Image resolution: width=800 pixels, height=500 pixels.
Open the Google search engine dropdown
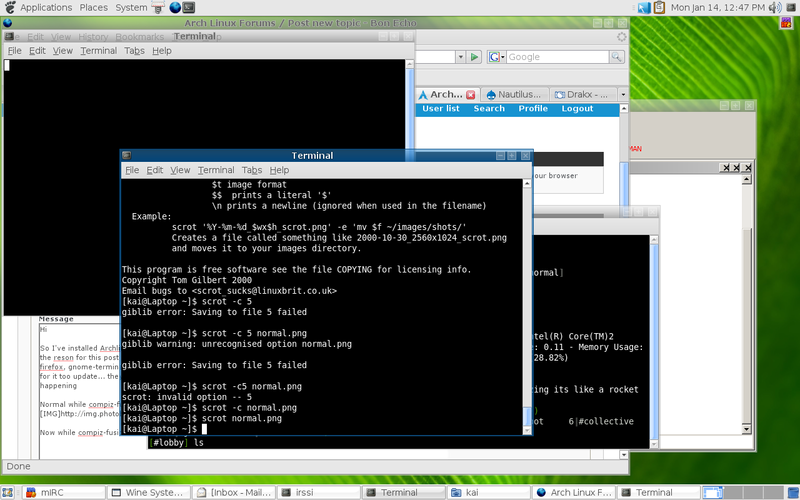click(x=496, y=57)
